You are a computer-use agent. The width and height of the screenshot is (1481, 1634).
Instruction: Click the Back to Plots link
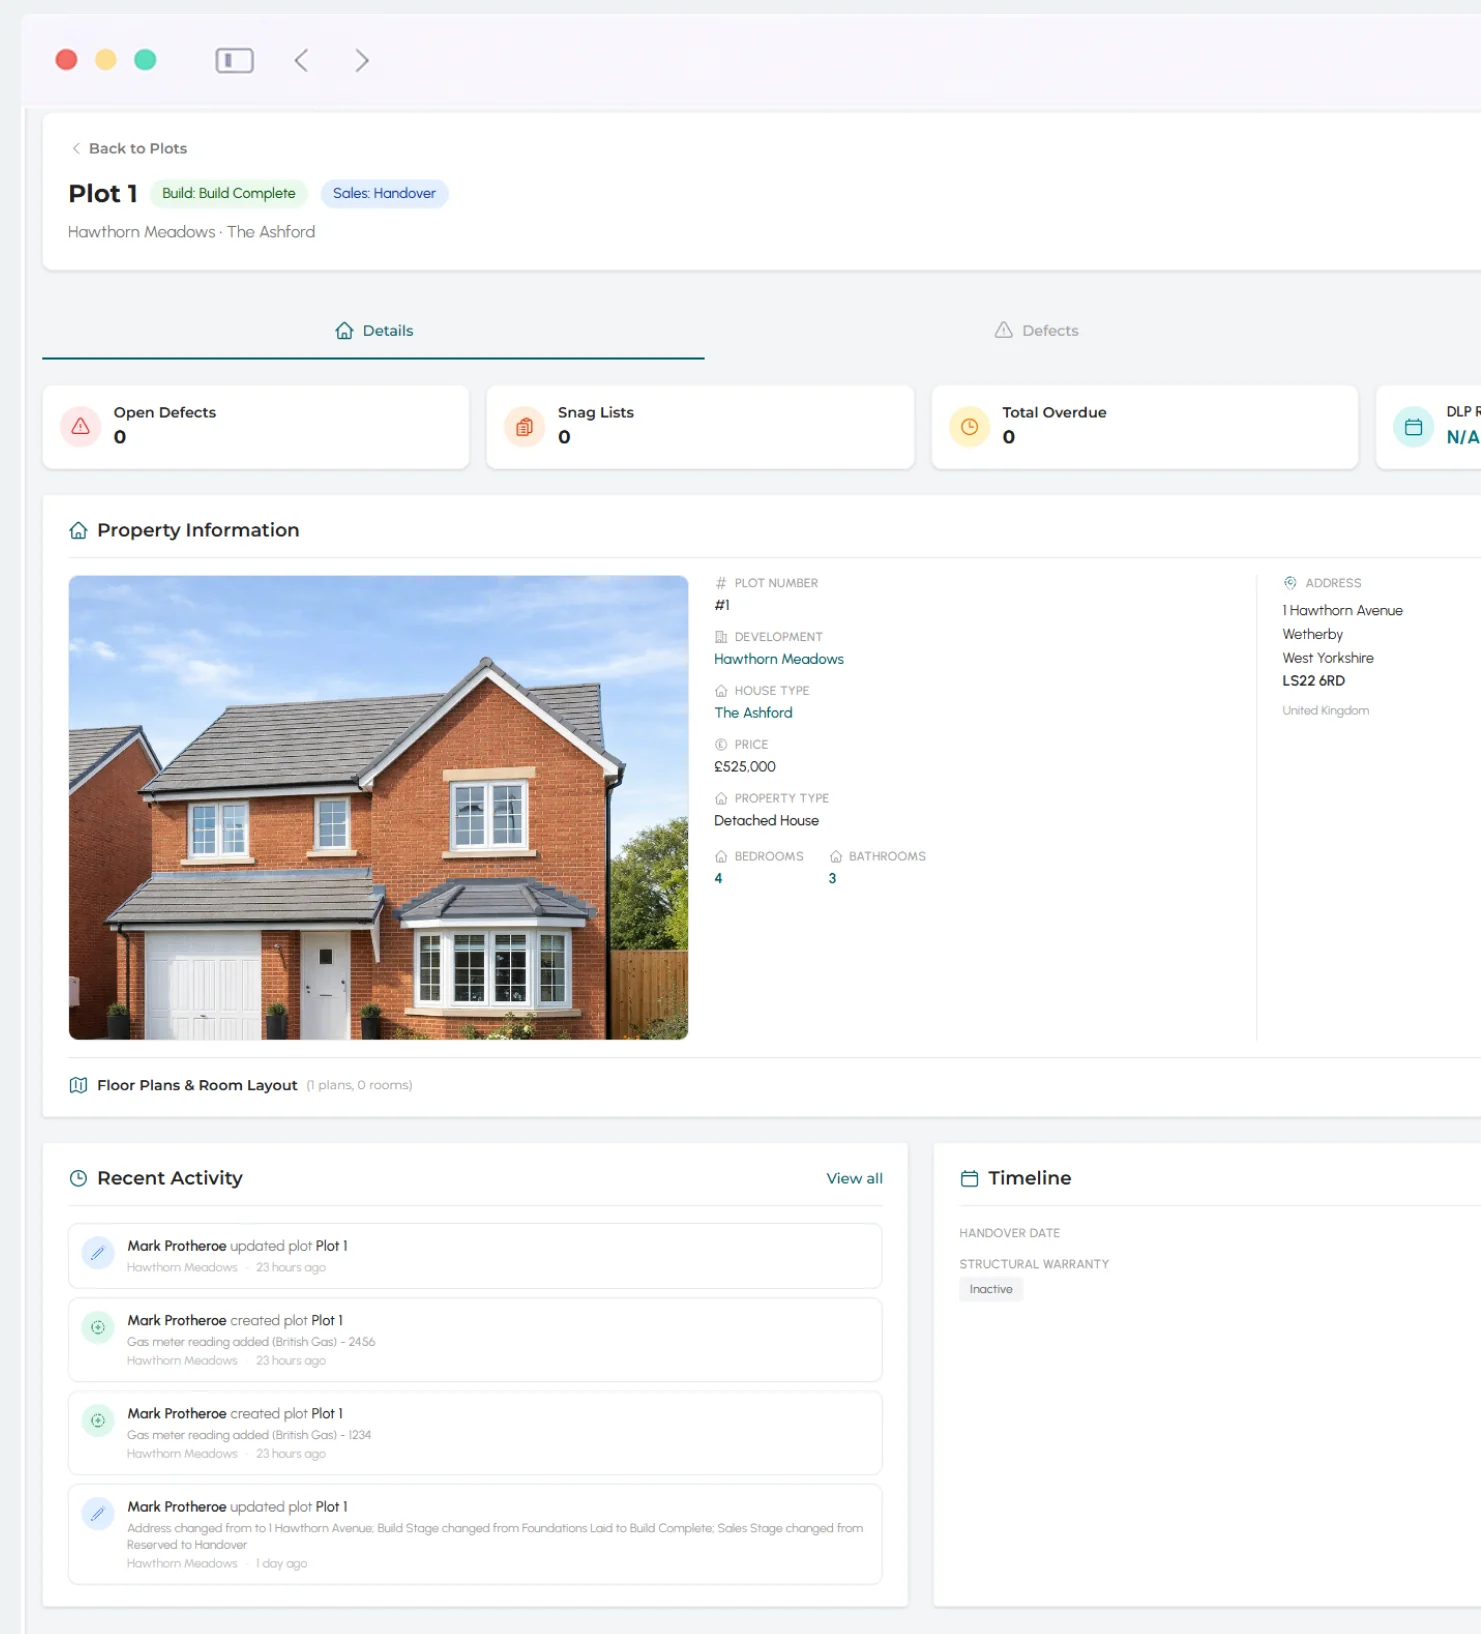pos(129,148)
